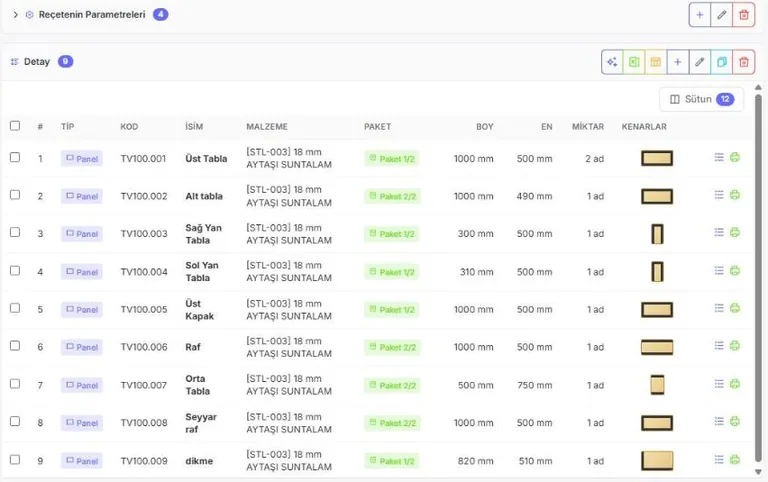768x482 pixels.
Task: Open the Sütun column selector
Action: click(701, 99)
